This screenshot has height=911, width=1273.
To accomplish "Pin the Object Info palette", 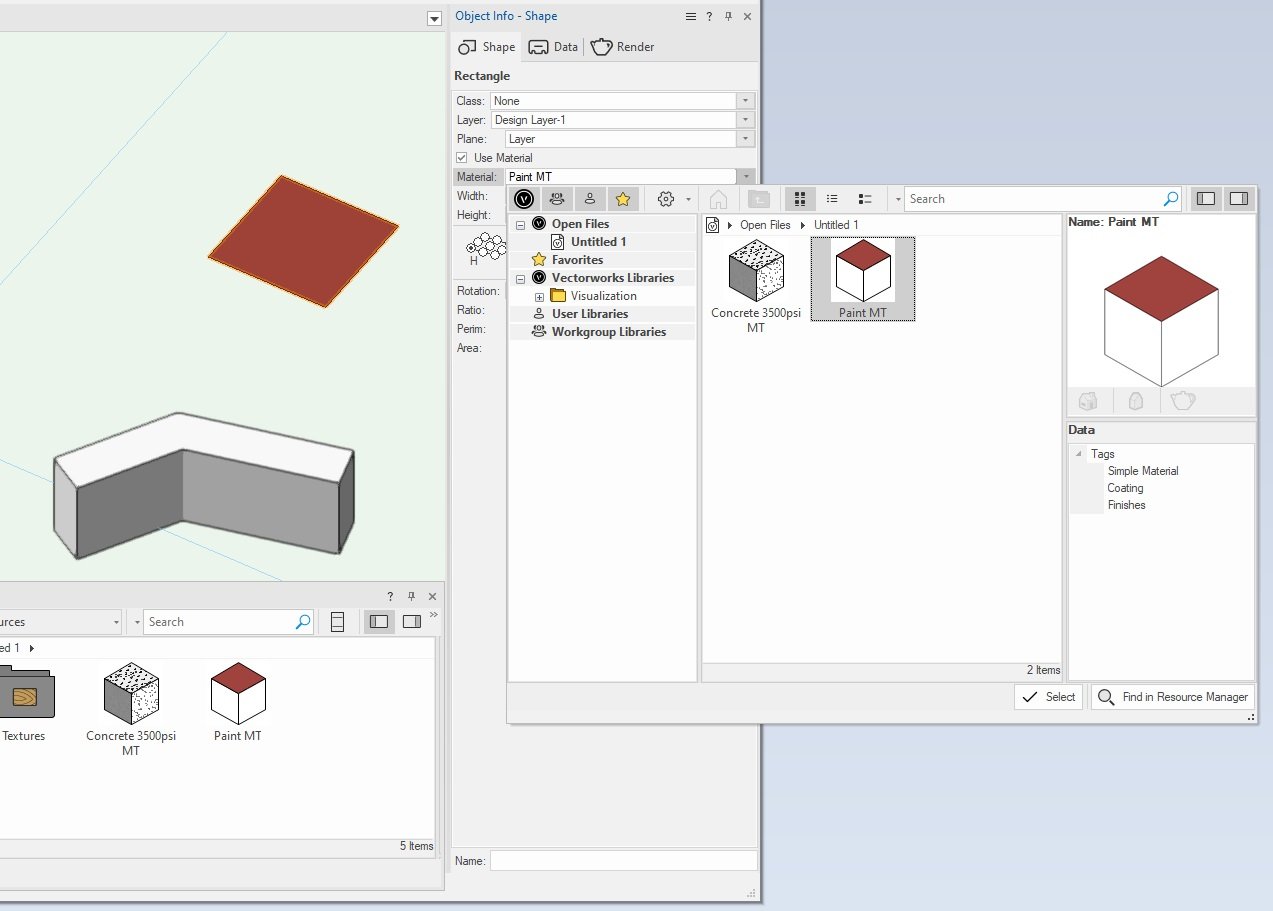I will 729,16.
